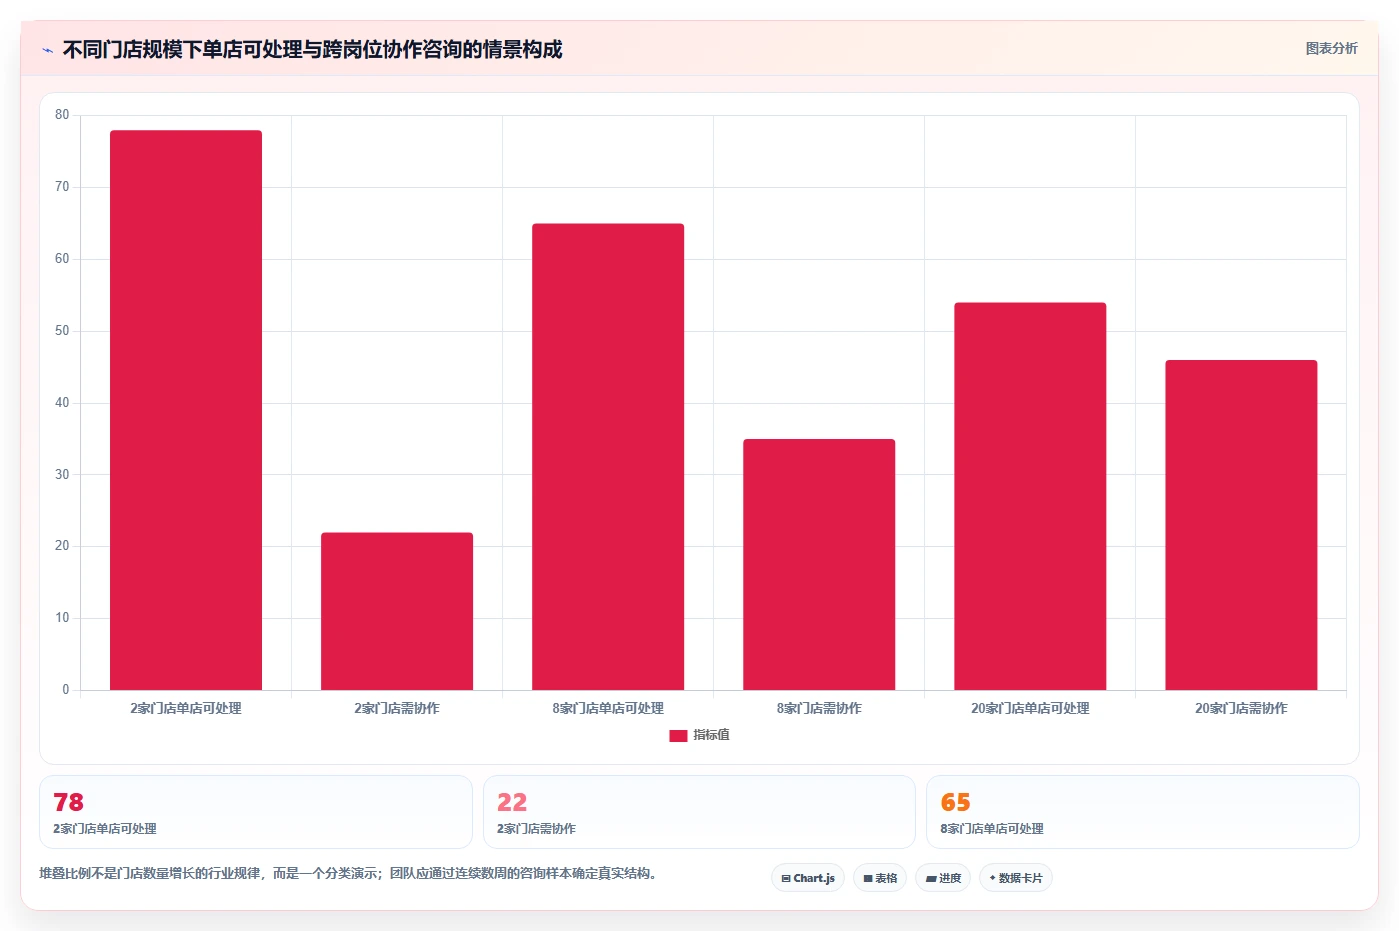Select the 2家门店单店可处理 bar in the chart
Image resolution: width=1399 pixels, height=931 pixels.
point(186,410)
